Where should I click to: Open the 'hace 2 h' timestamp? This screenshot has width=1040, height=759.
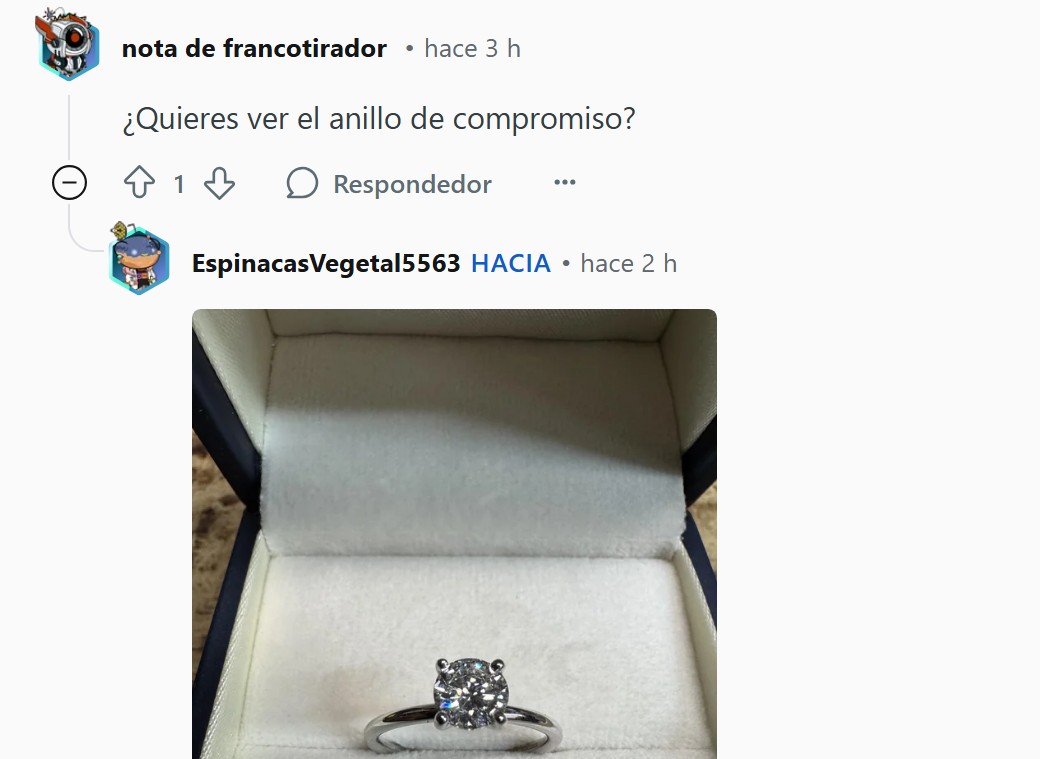click(628, 263)
